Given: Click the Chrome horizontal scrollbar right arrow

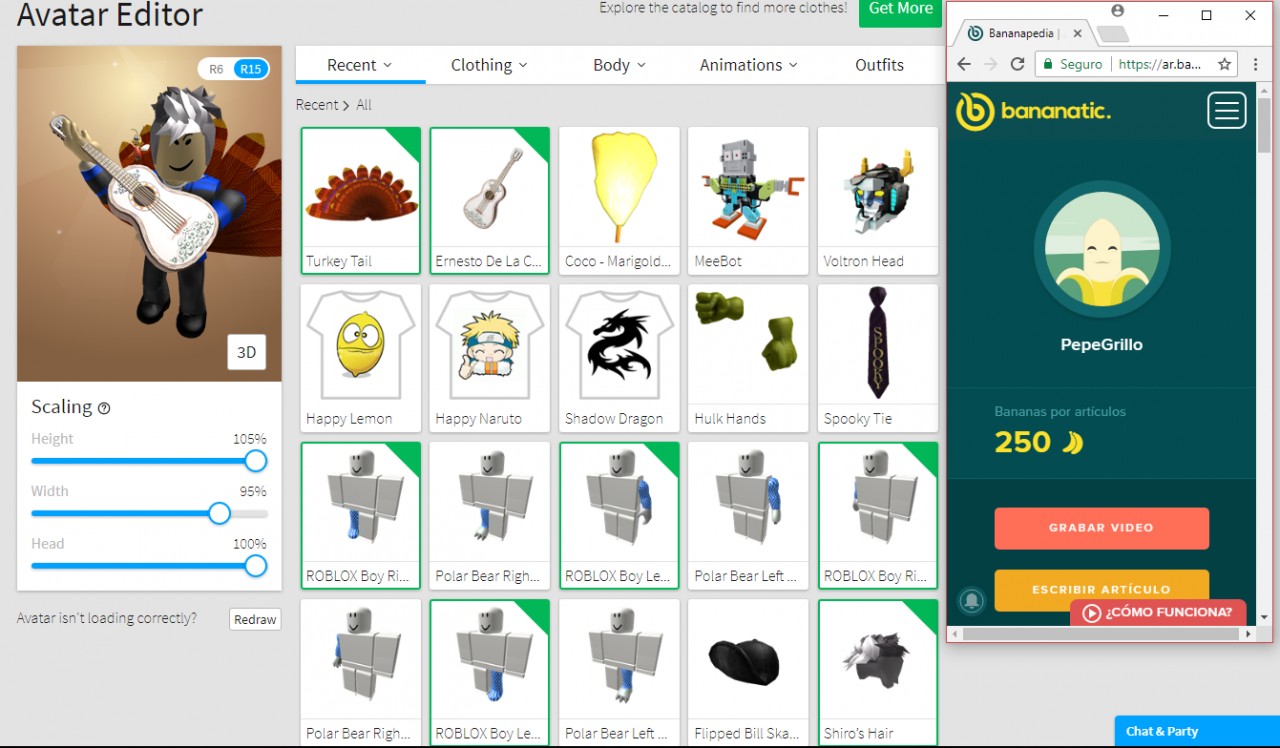Looking at the screenshot, I should pyautogui.click(x=1248, y=634).
